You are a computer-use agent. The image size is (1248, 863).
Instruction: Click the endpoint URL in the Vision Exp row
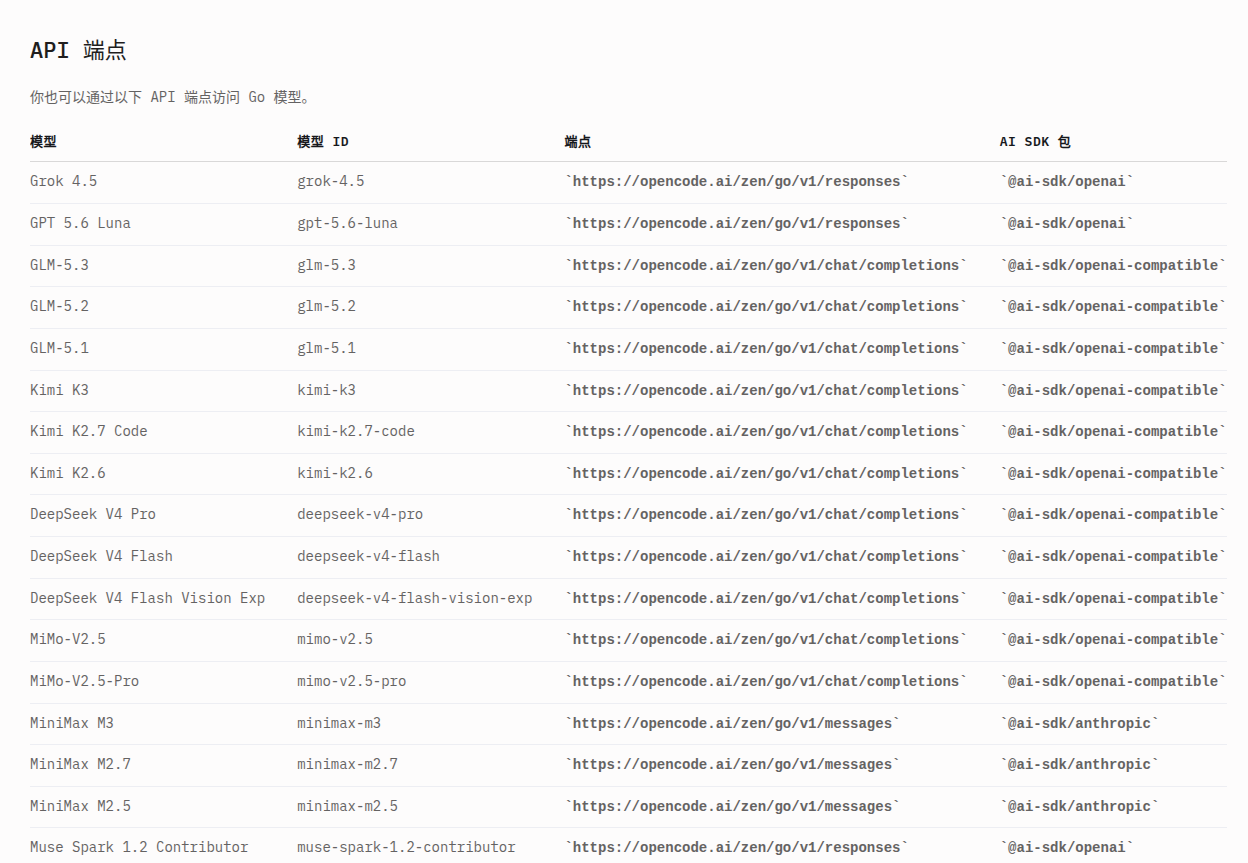[766, 598]
